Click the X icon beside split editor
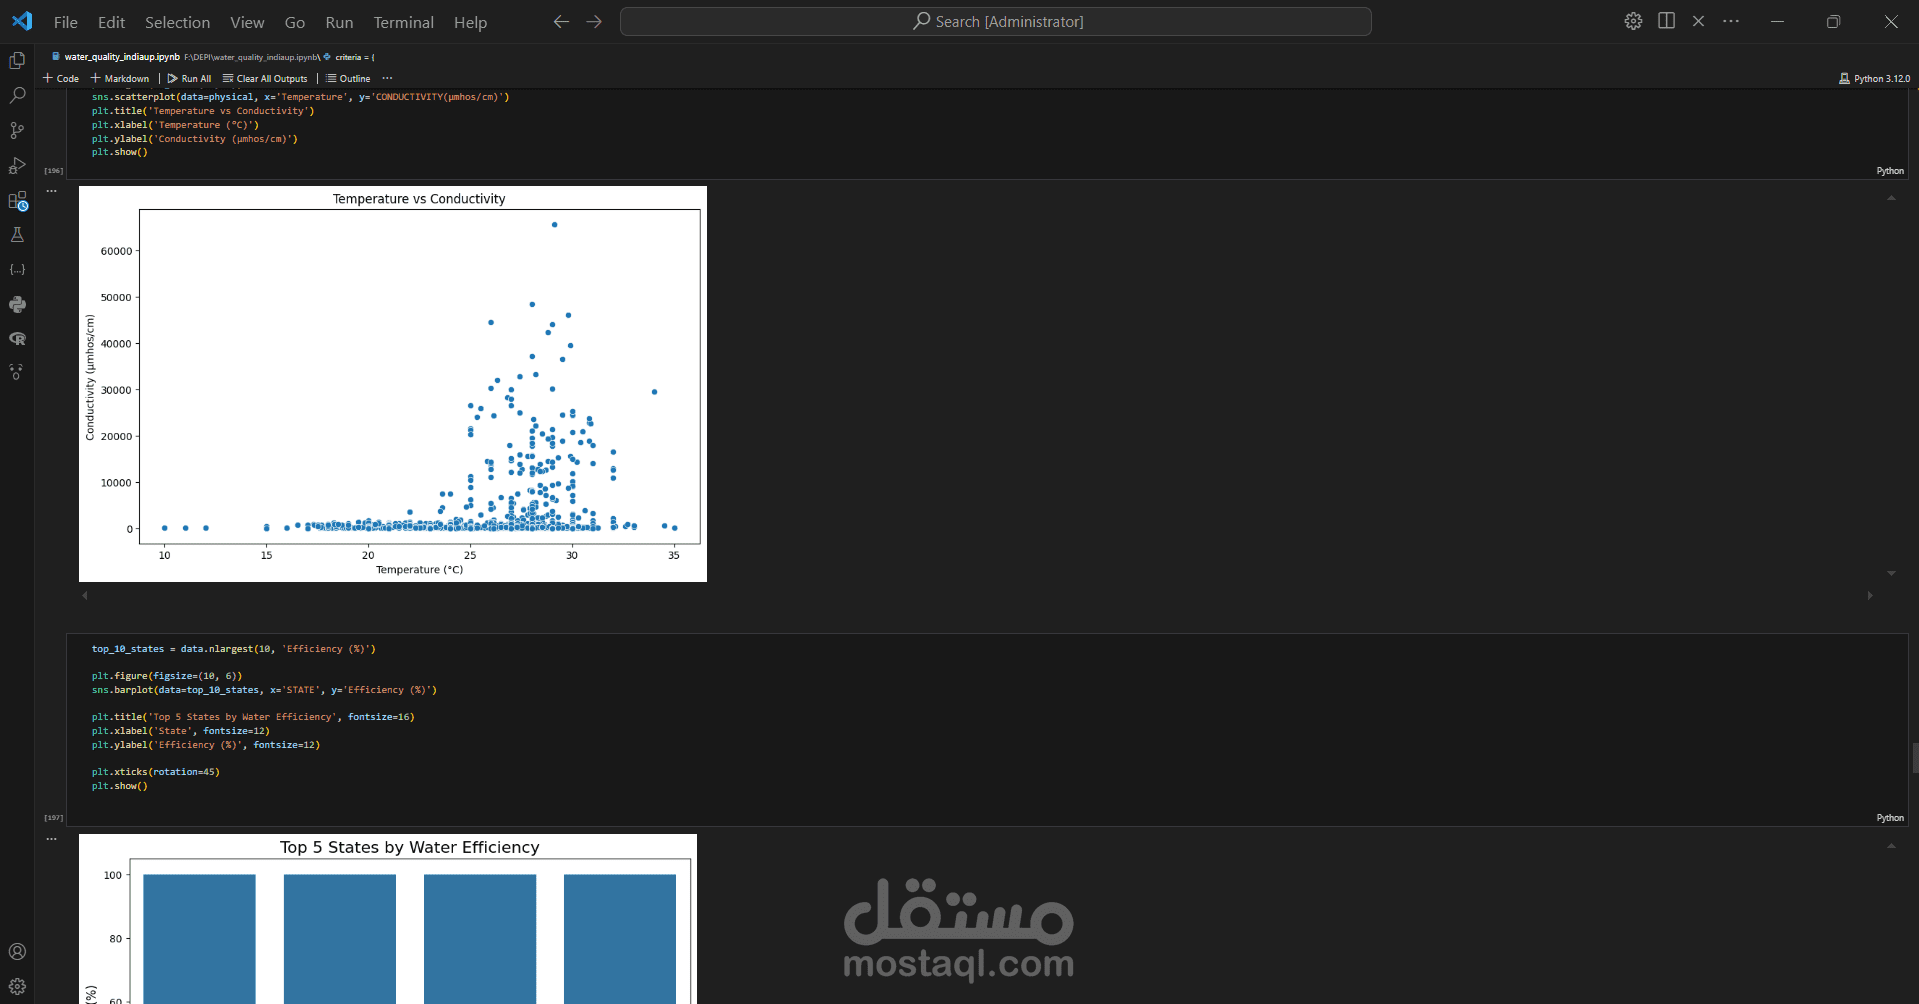This screenshot has width=1919, height=1004. point(1698,21)
